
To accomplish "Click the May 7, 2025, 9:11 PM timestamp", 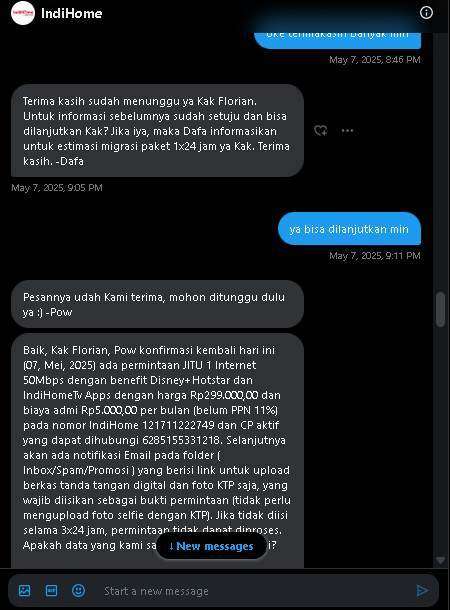I will pyautogui.click(x=375, y=256).
